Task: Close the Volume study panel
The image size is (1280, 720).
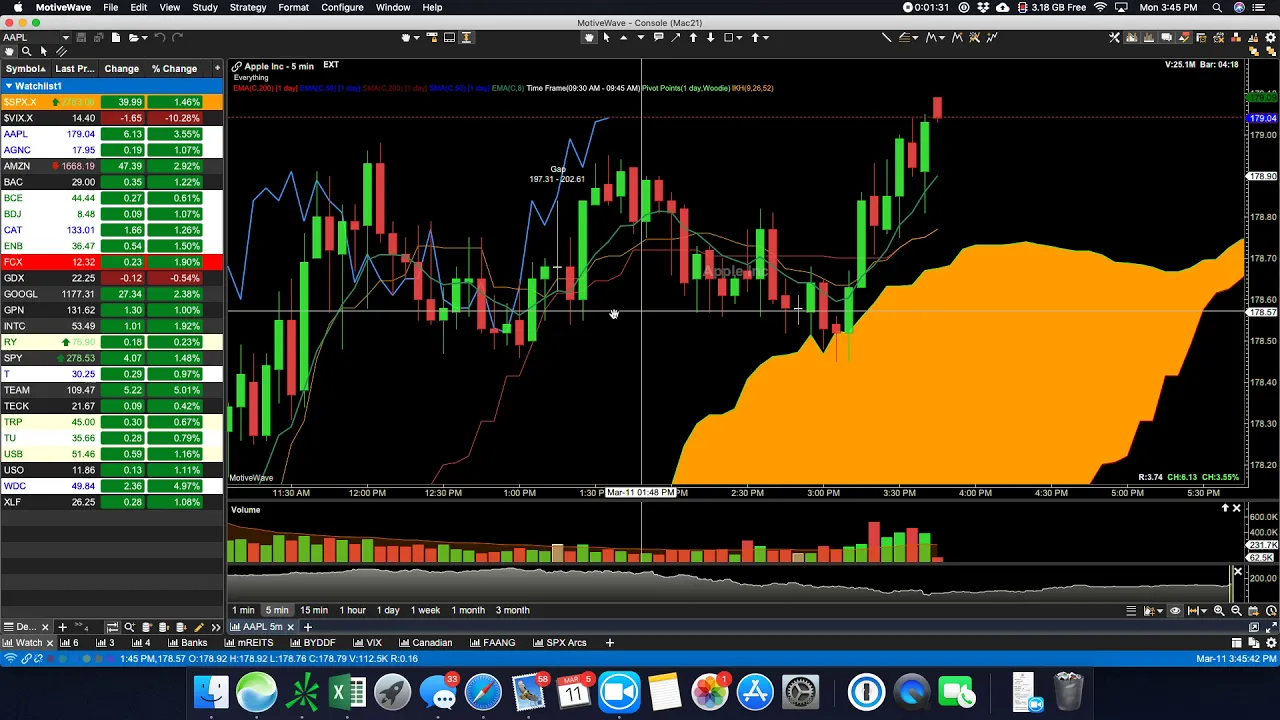Action: click(x=1236, y=509)
